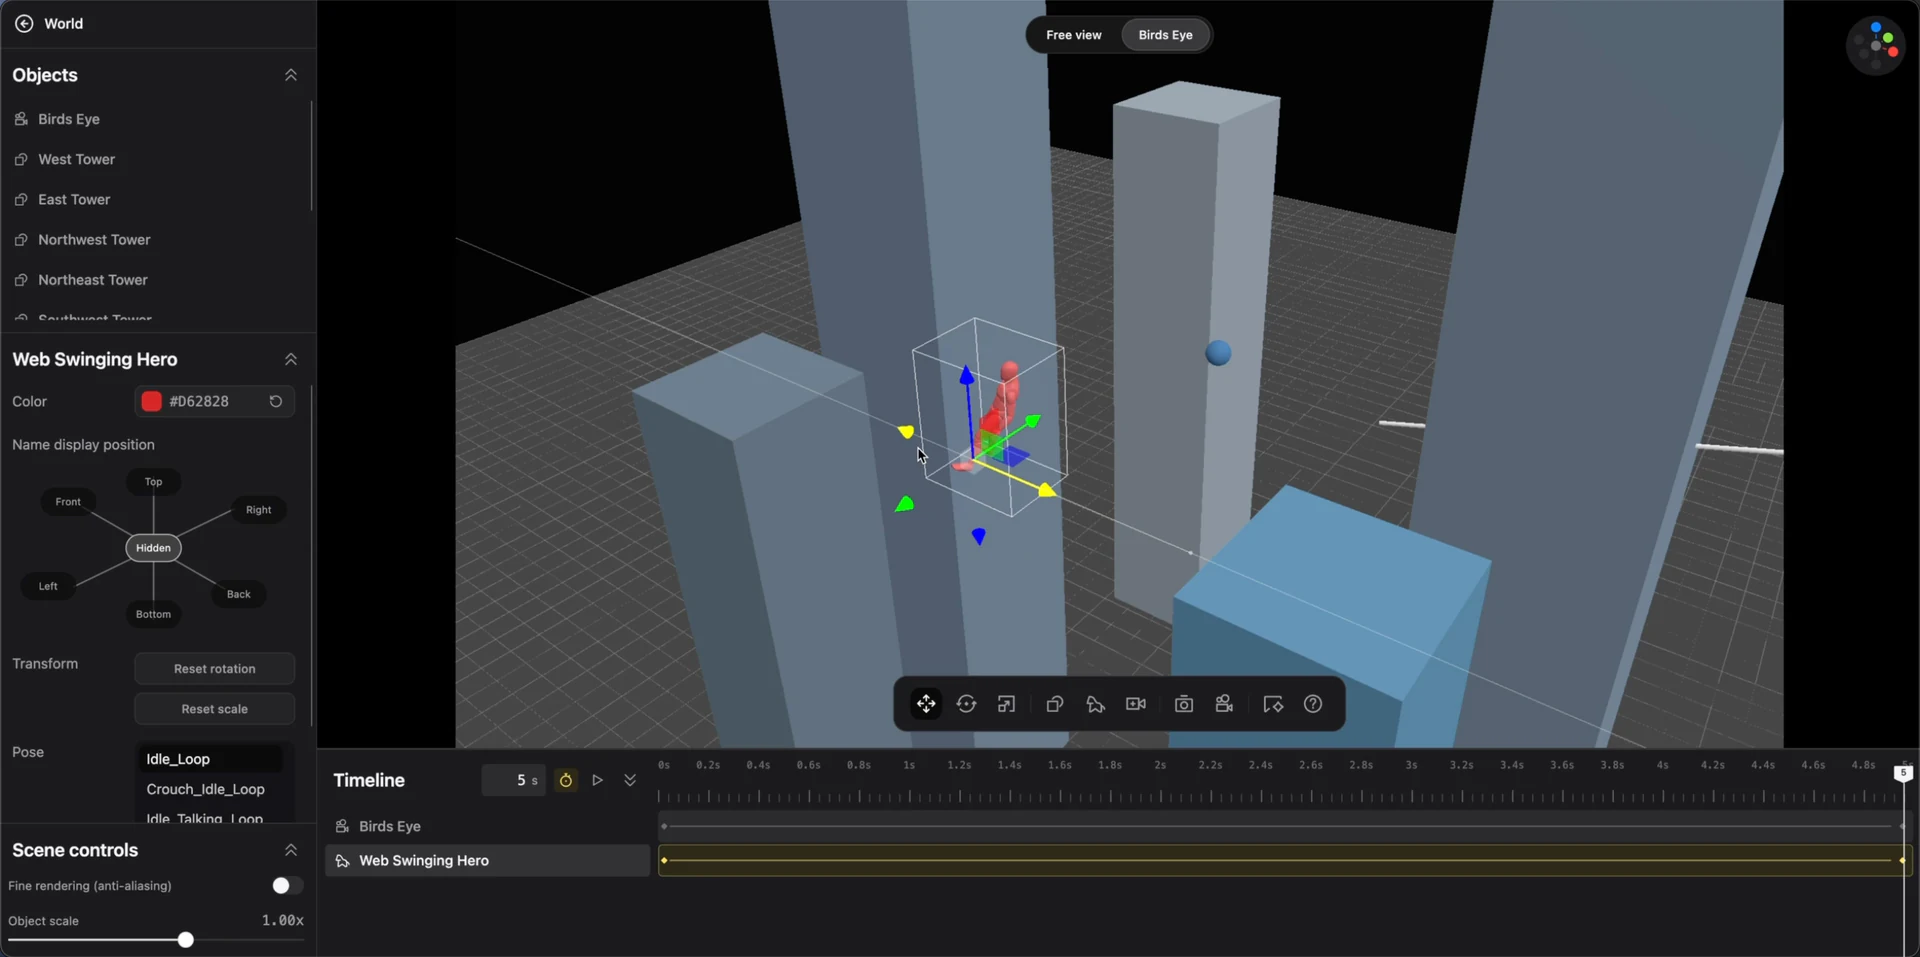Screen dimensions: 1920x957
Task: Collapse timeline with double chevron icon
Action: (x=630, y=780)
